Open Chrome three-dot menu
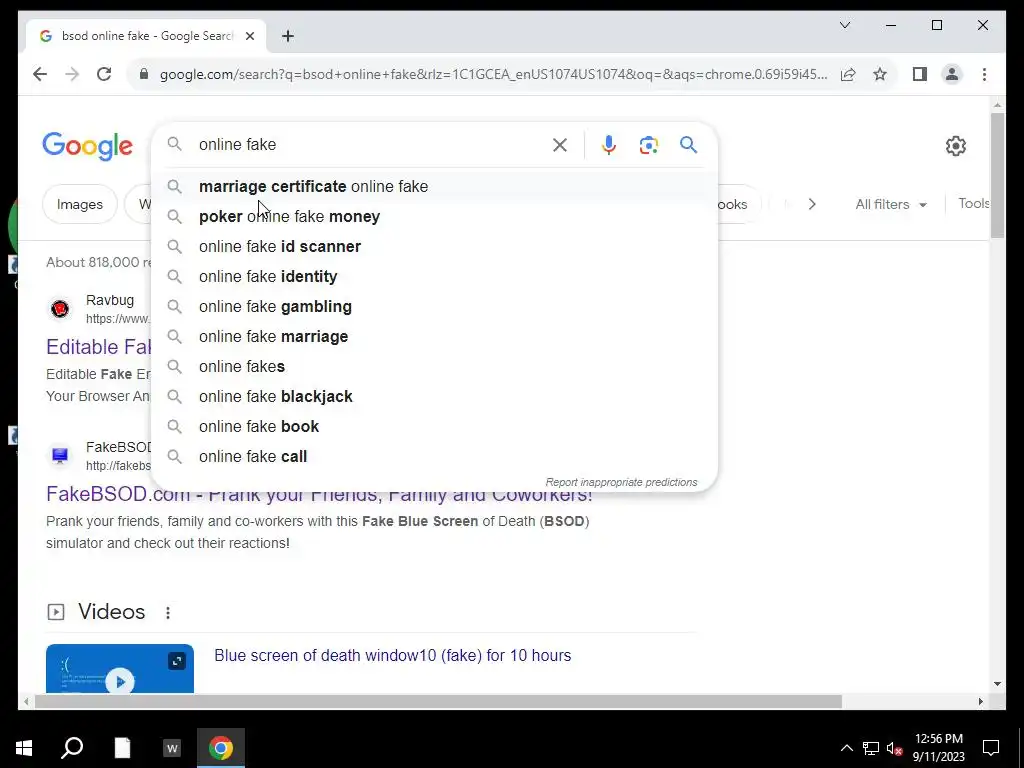The width and height of the screenshot is (1024, 768). (x=984, y=74)
